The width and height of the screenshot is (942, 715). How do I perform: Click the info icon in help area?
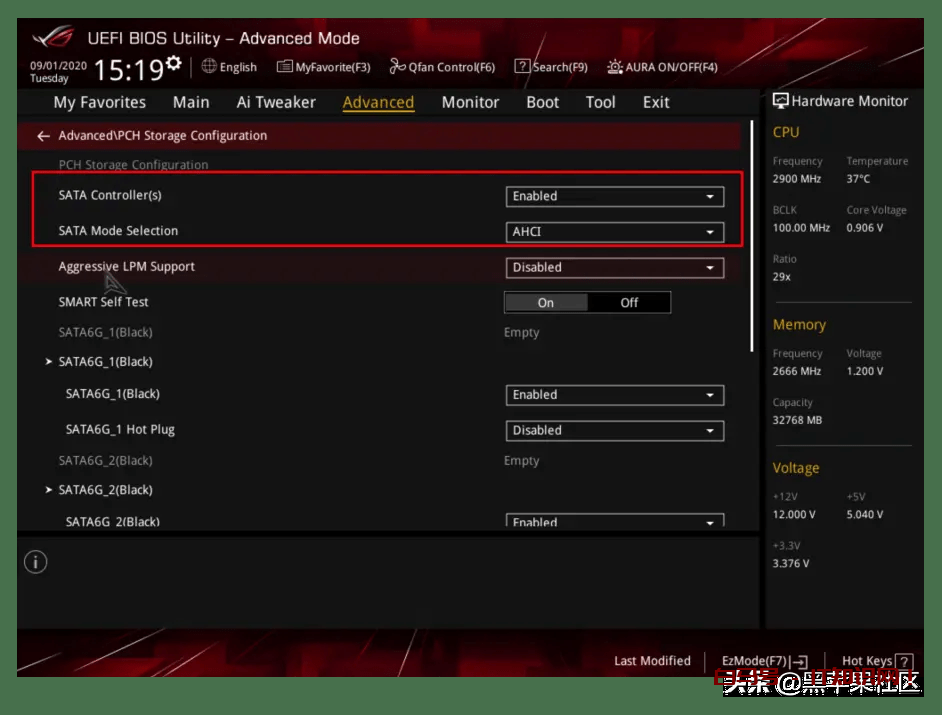pyautogui.click(x=35, y=562)
